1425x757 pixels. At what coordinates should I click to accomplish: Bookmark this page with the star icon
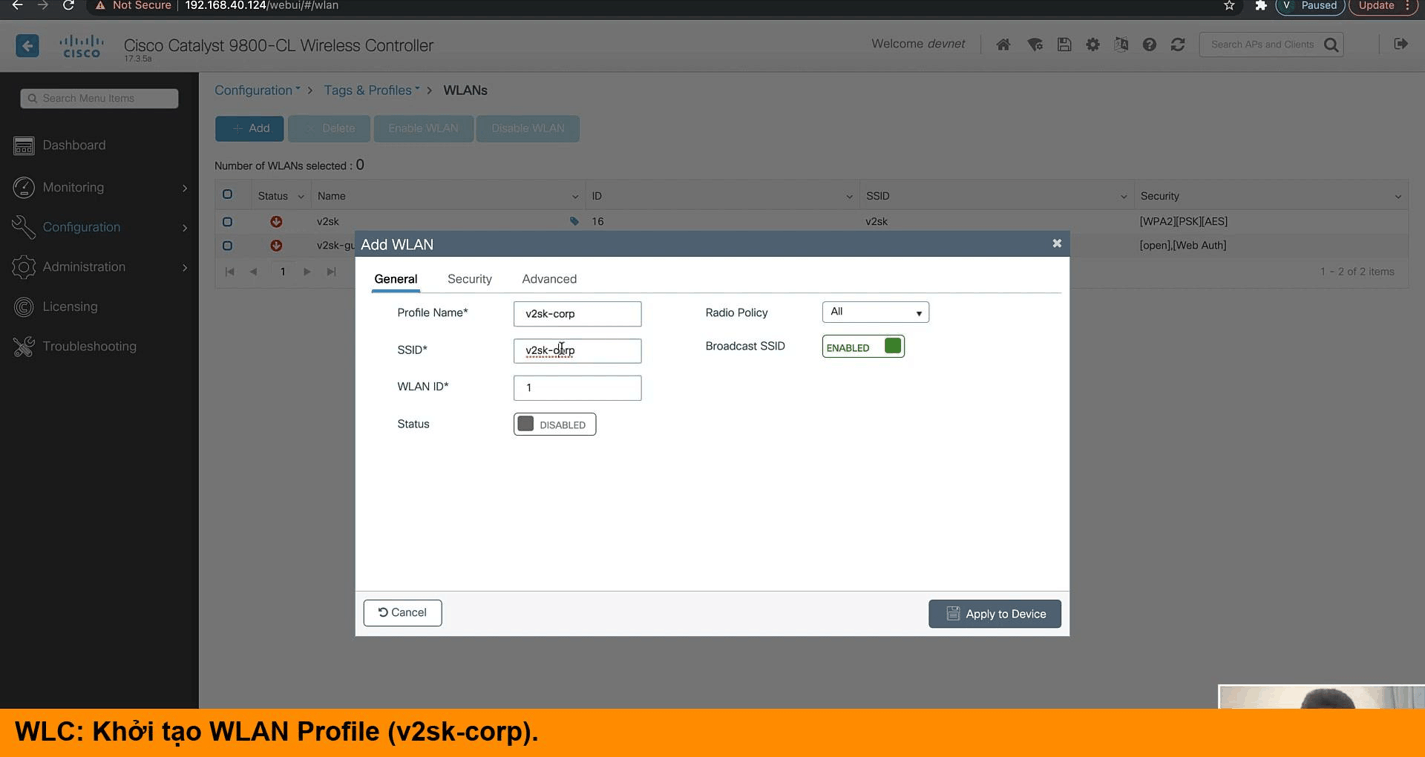(1229, 6)
